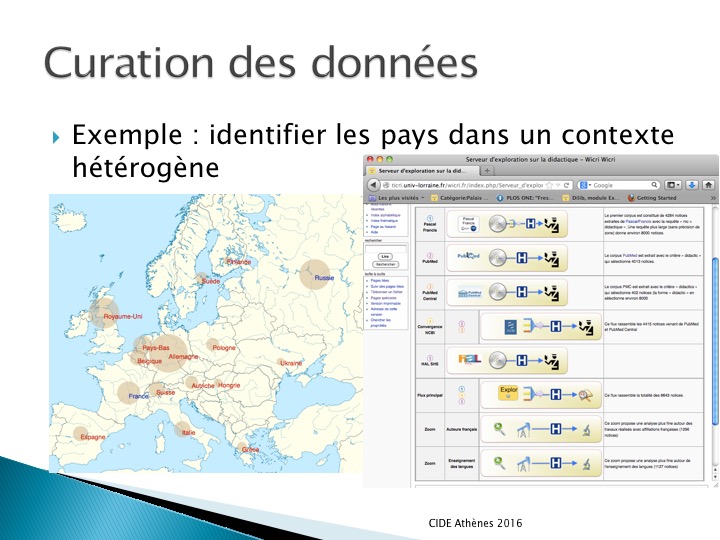Open the Les plus visités bookmark folder

[x=397, y=198]
